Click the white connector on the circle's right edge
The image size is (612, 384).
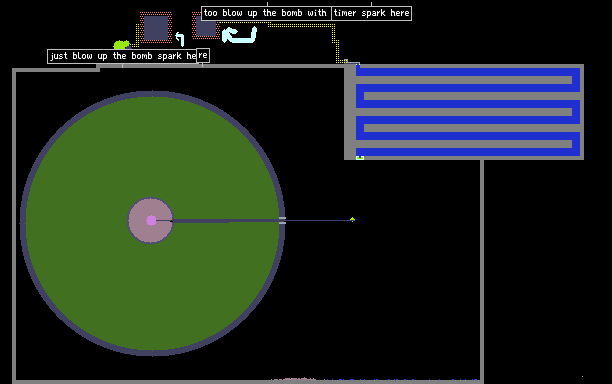point(282,220)
